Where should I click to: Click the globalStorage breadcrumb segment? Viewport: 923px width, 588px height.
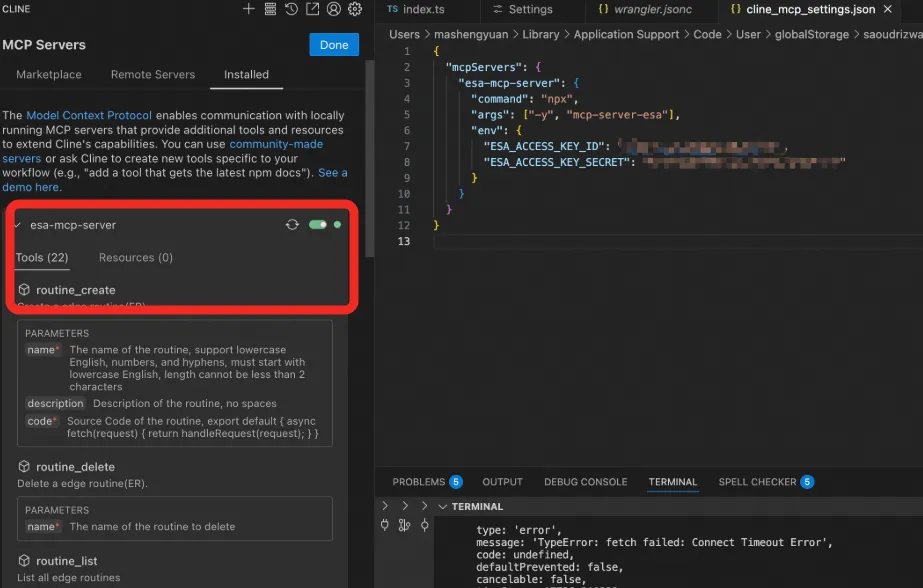pyautogui.click(x=812, y=35)
